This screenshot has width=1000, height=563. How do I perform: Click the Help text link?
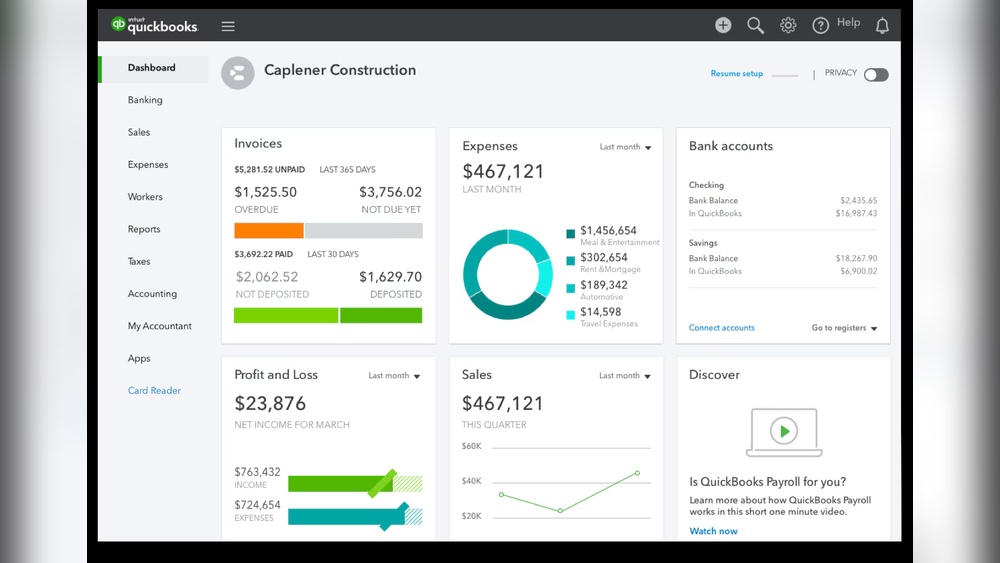pos(848,22)
